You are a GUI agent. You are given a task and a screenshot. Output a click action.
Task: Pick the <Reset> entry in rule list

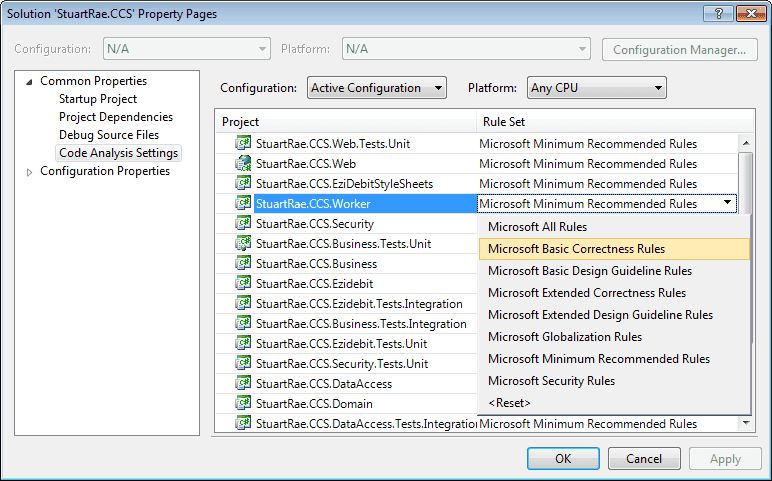tap(509, 403)
